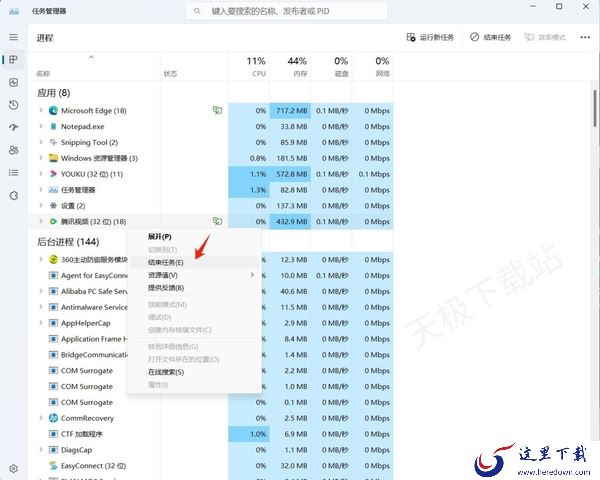Click the 后台进程 (144) group heading
This screenshot has width=600, height=480.
pyautogui.click(x=68, y=242)
